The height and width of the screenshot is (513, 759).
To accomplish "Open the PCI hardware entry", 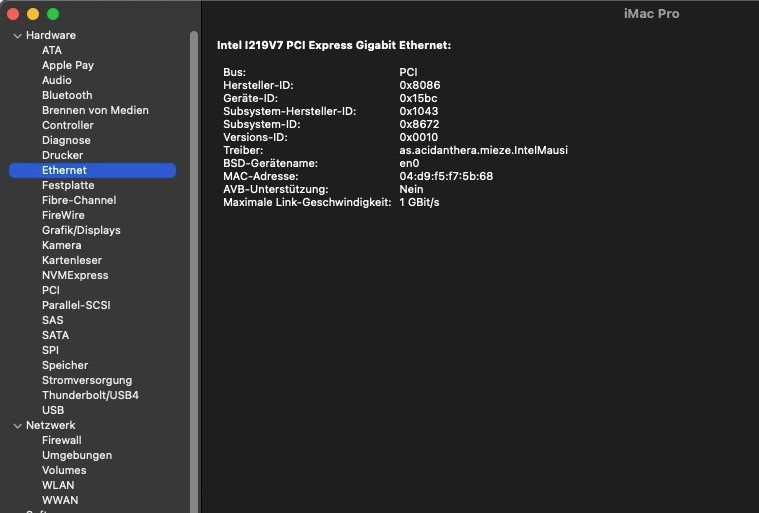I will (x=51, y=290).
